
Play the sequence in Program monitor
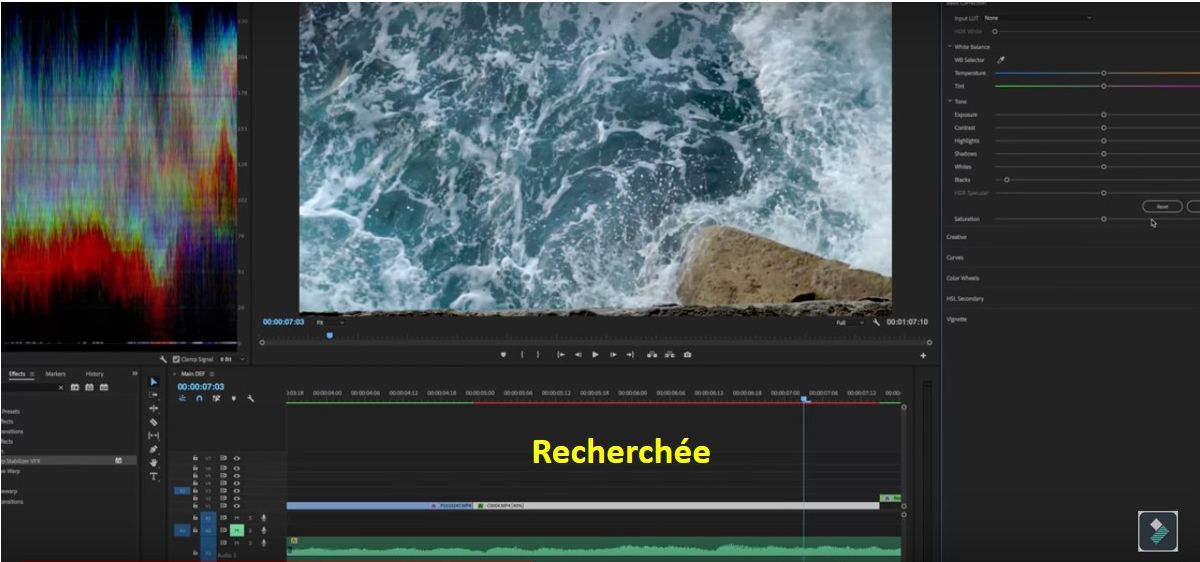point(596,355)
